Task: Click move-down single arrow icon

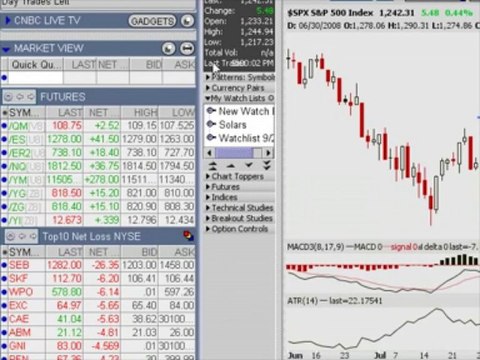Action: [x=249, y=165]
